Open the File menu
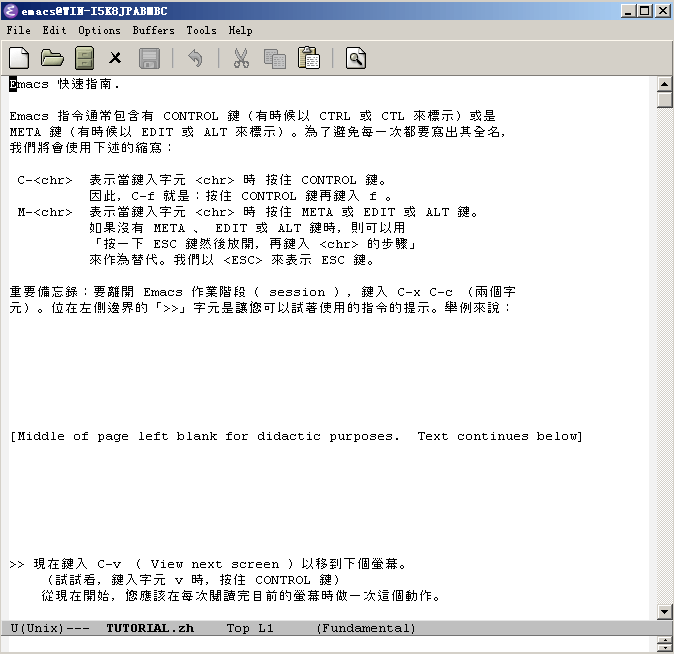The height and width of the screenshot is (654, 674). tap(18, 31)
